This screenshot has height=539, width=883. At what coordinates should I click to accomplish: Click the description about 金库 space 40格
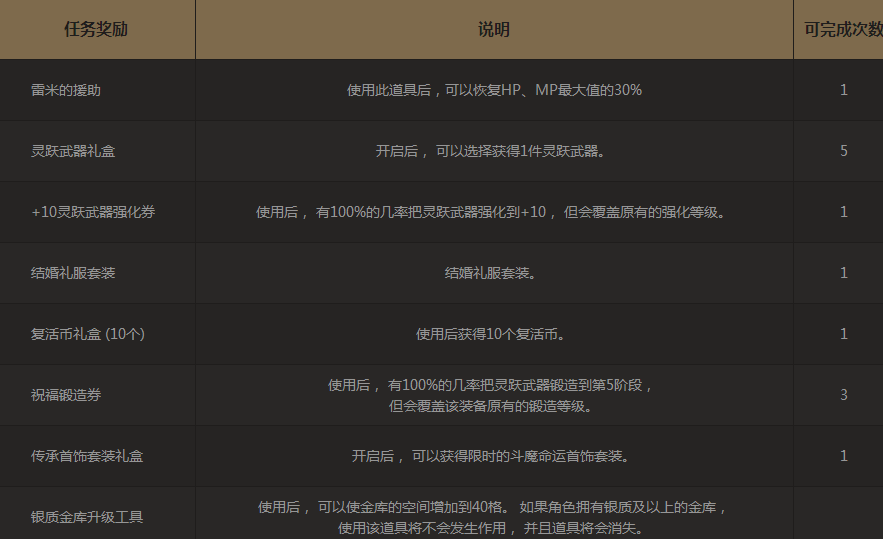494,517
